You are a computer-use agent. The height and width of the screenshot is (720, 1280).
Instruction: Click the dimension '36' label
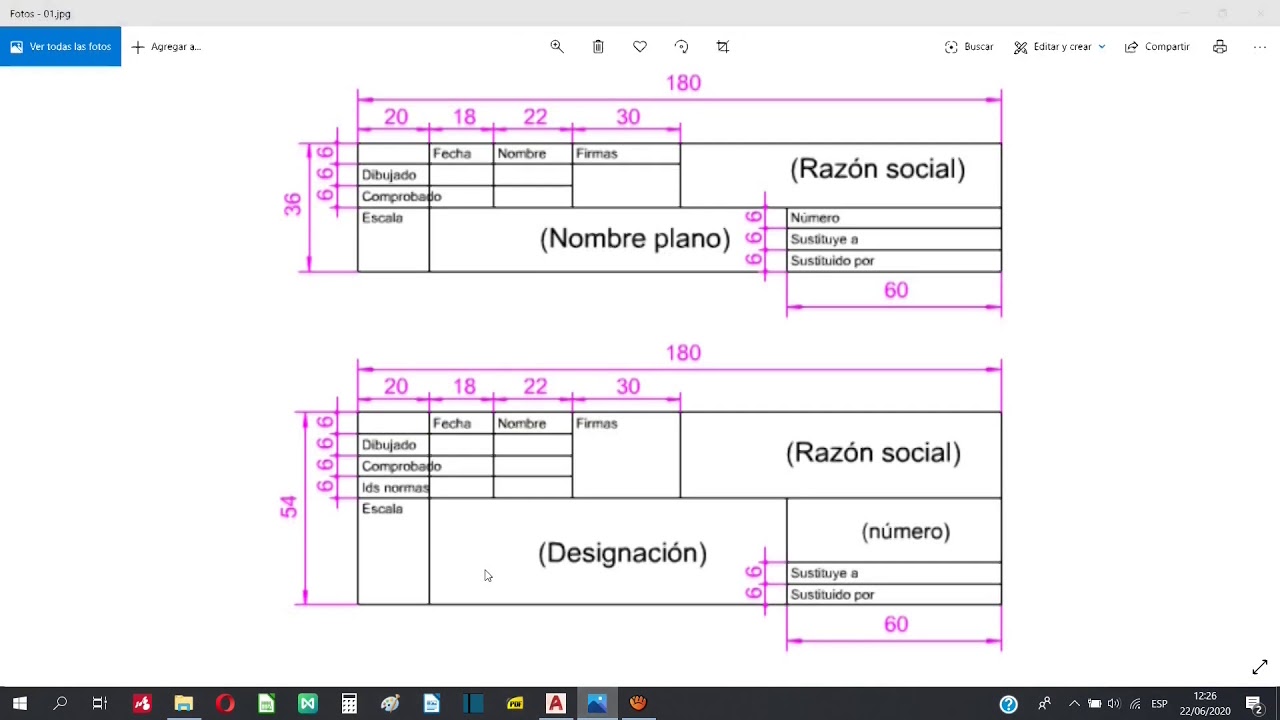point(292,204)
